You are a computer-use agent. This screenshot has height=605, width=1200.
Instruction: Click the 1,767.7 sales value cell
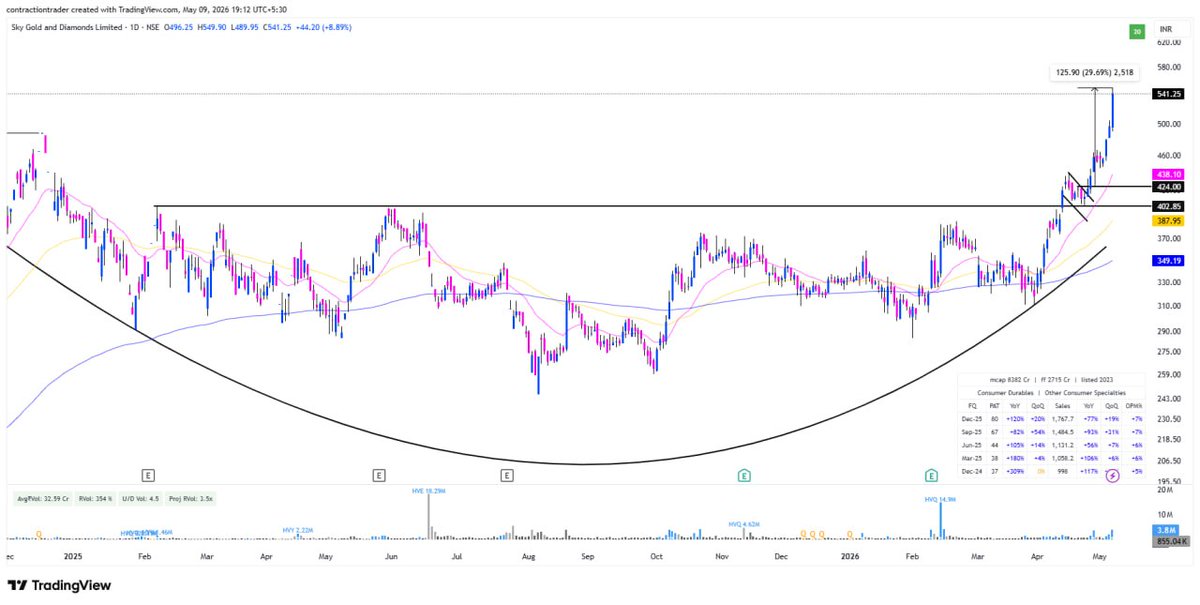point(1062,419)
